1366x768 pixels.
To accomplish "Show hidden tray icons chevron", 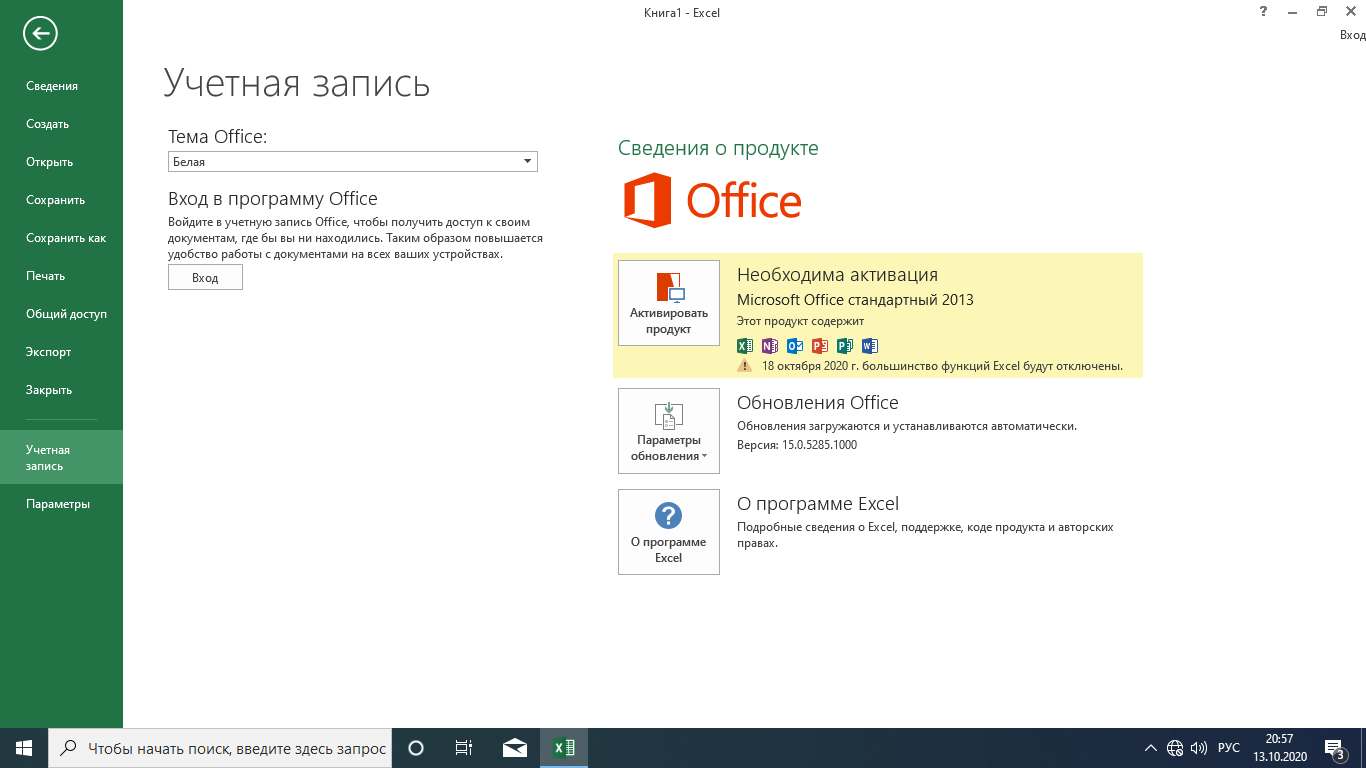I will (x=1150, y=748).
